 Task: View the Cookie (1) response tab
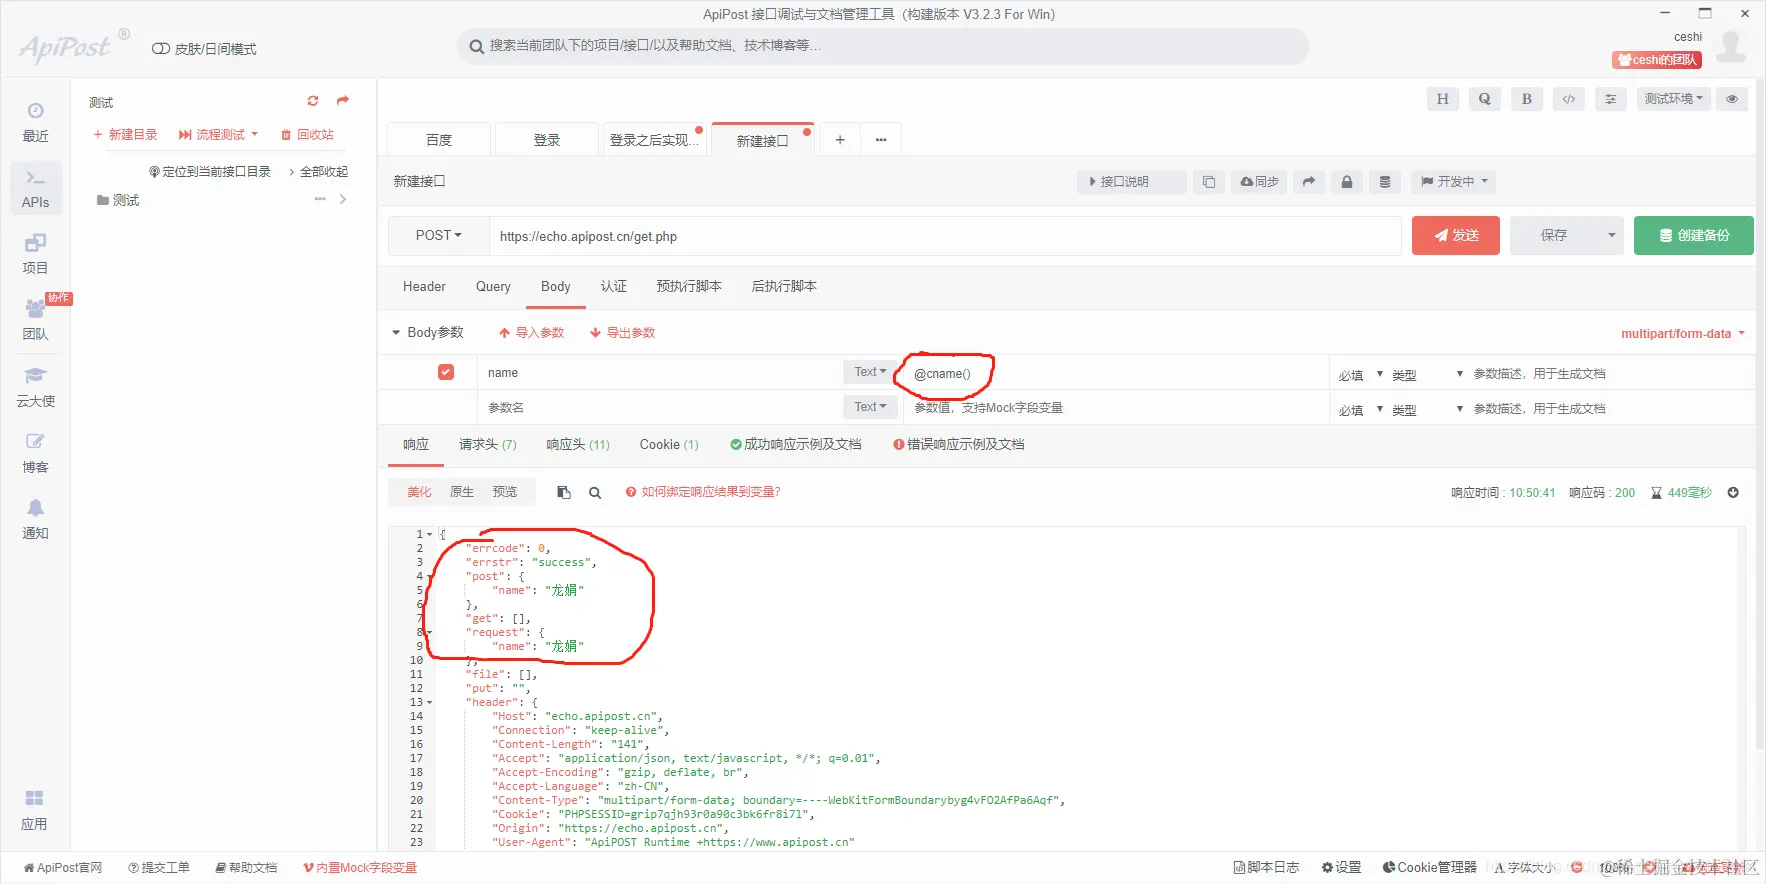click(669, 445)
